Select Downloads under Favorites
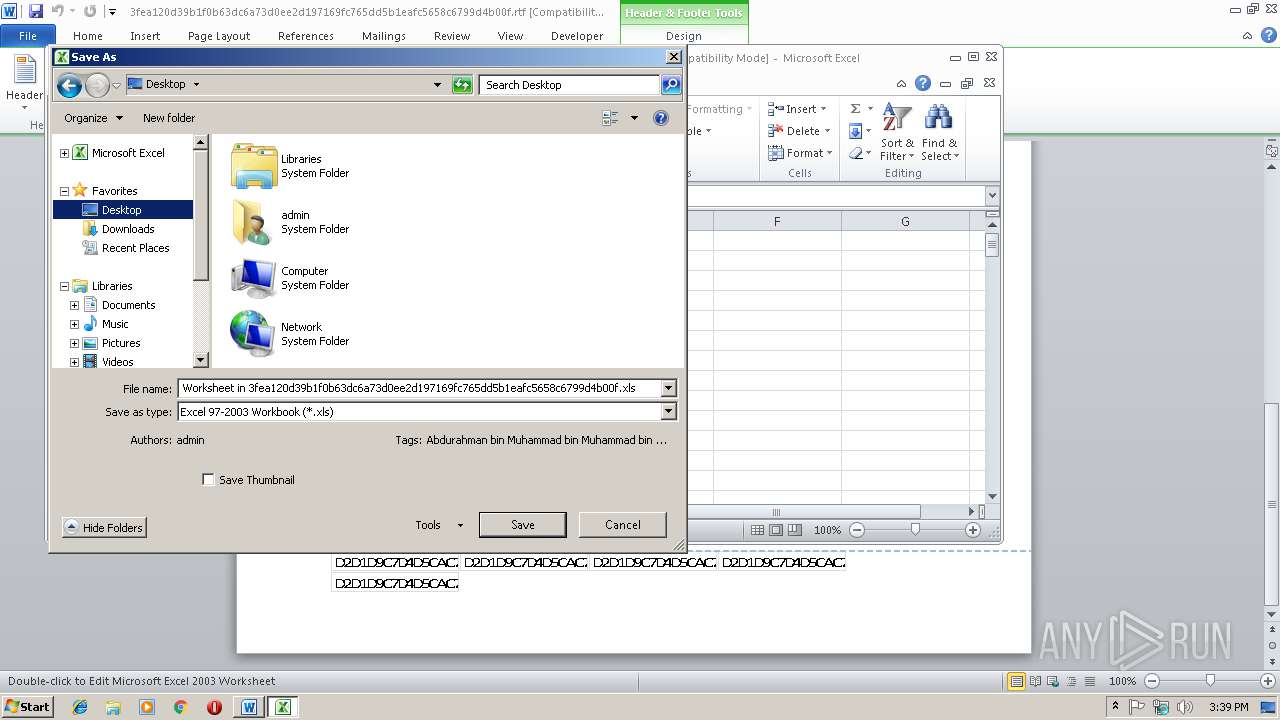 point(128,229)
